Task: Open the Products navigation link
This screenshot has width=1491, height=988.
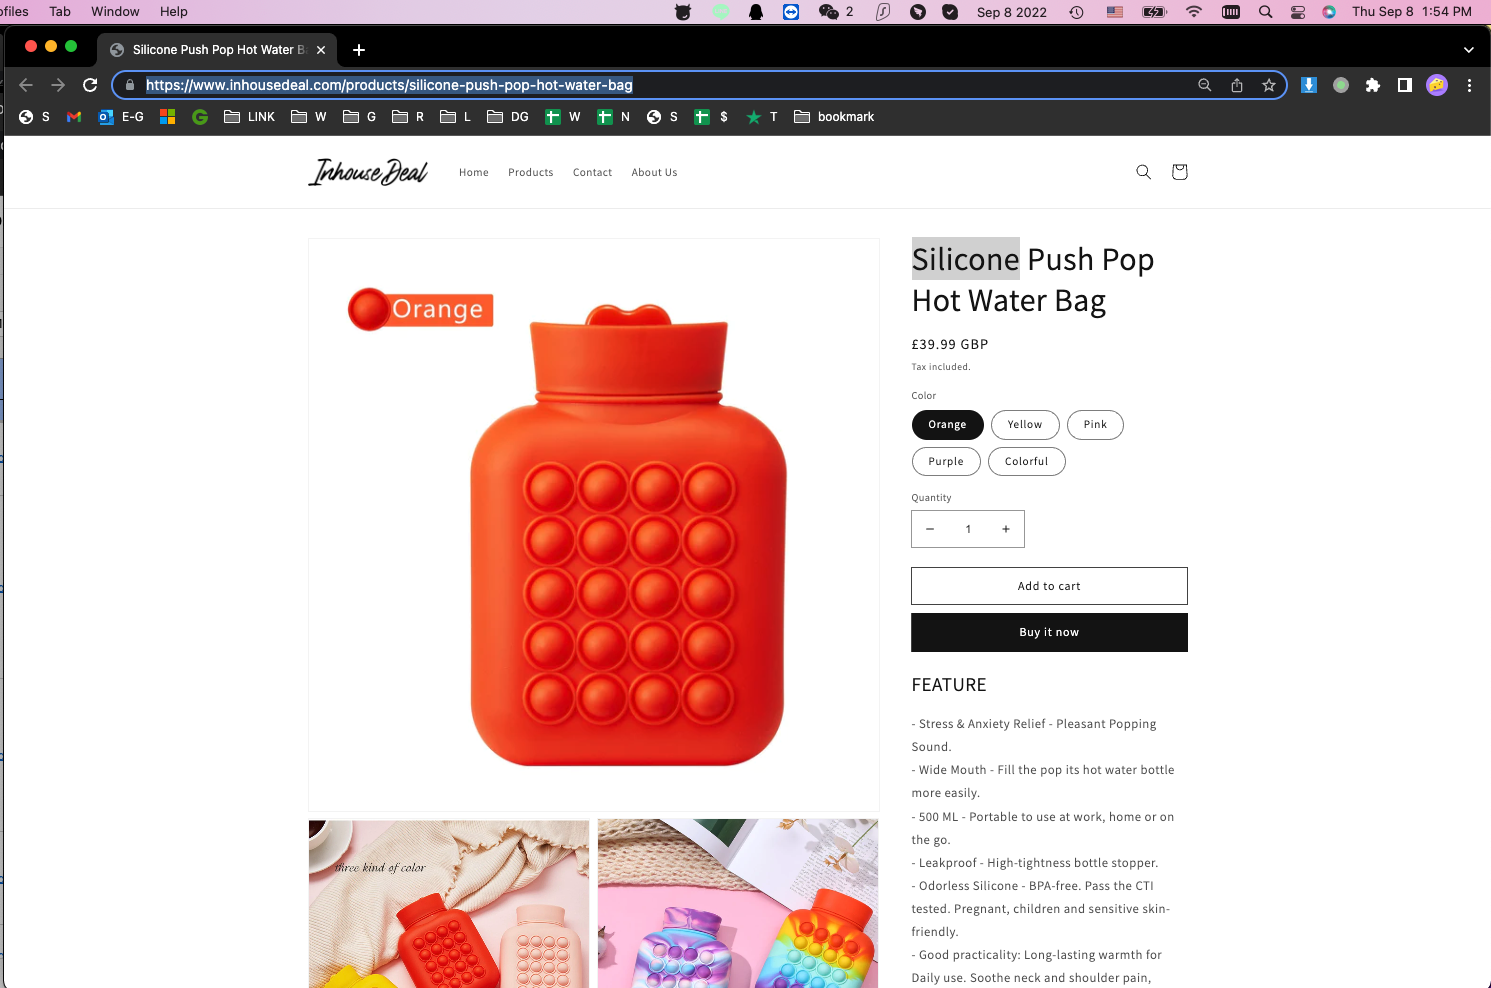Action: click(x=530, y=173)
